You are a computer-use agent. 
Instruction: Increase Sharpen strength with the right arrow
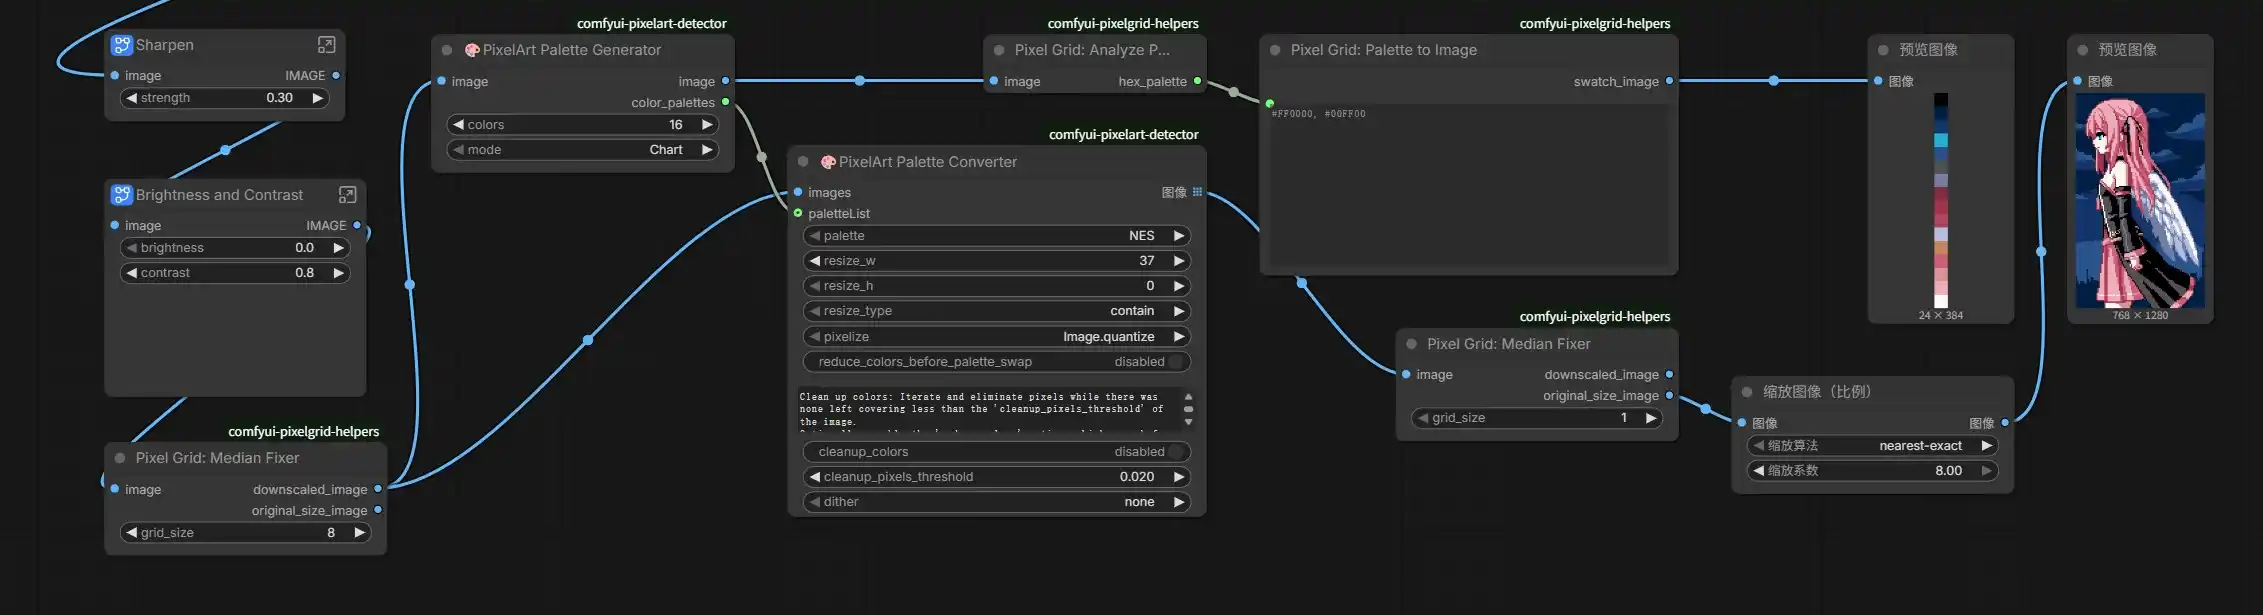pos(318,98)
